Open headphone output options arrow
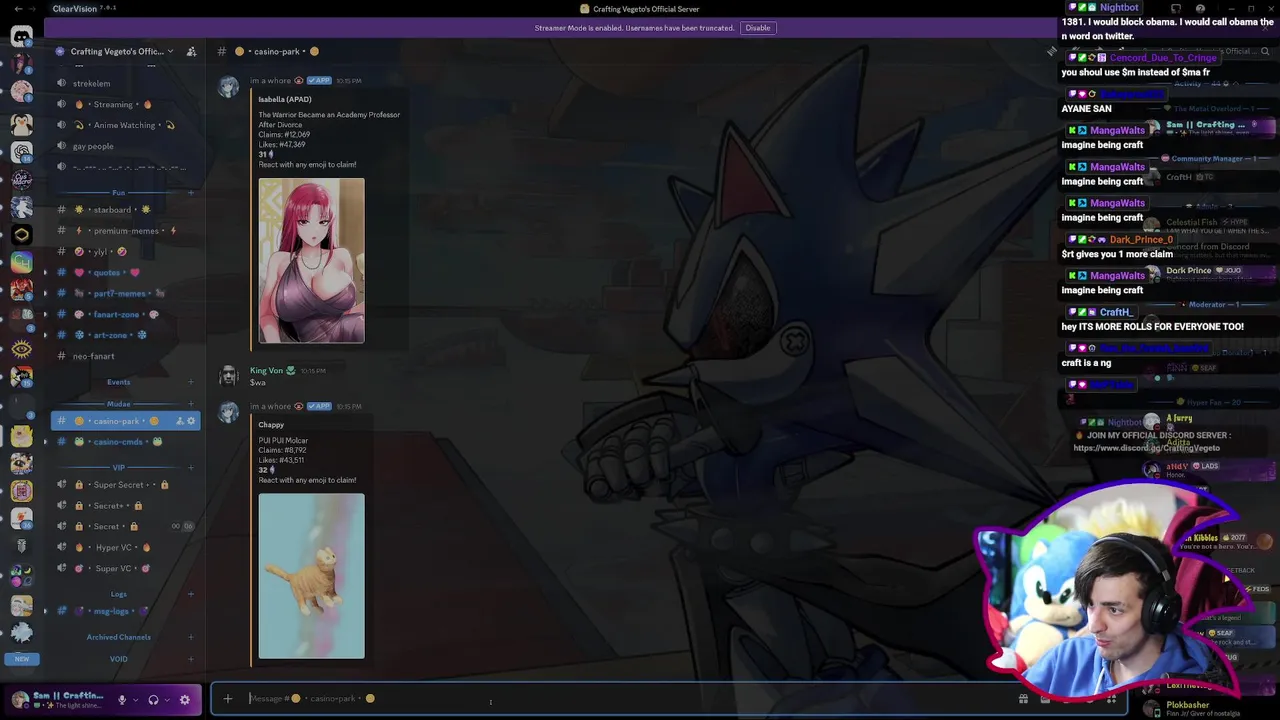The image size is (1280, 720). coord(166,700)
